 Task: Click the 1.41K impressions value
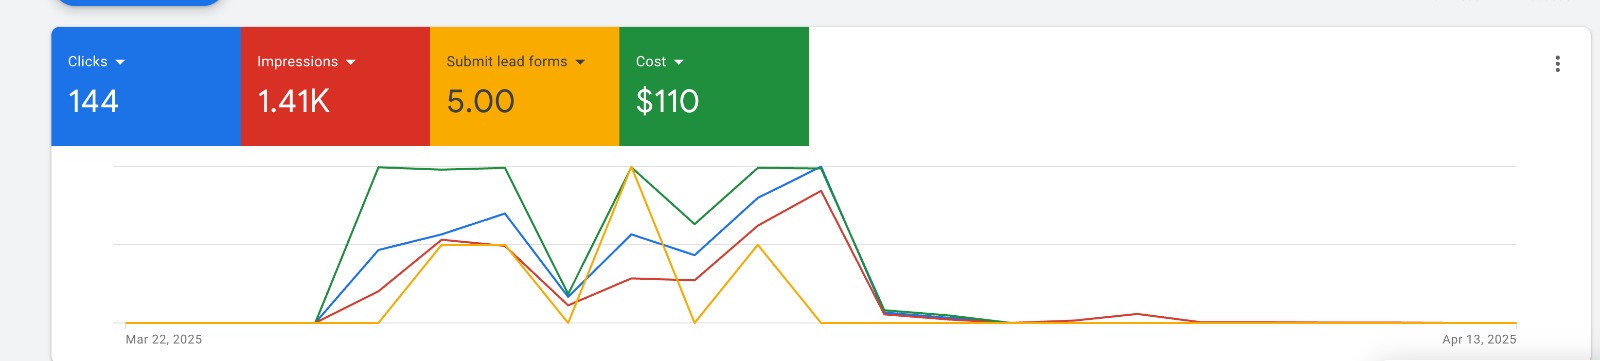tap(293, 101)
